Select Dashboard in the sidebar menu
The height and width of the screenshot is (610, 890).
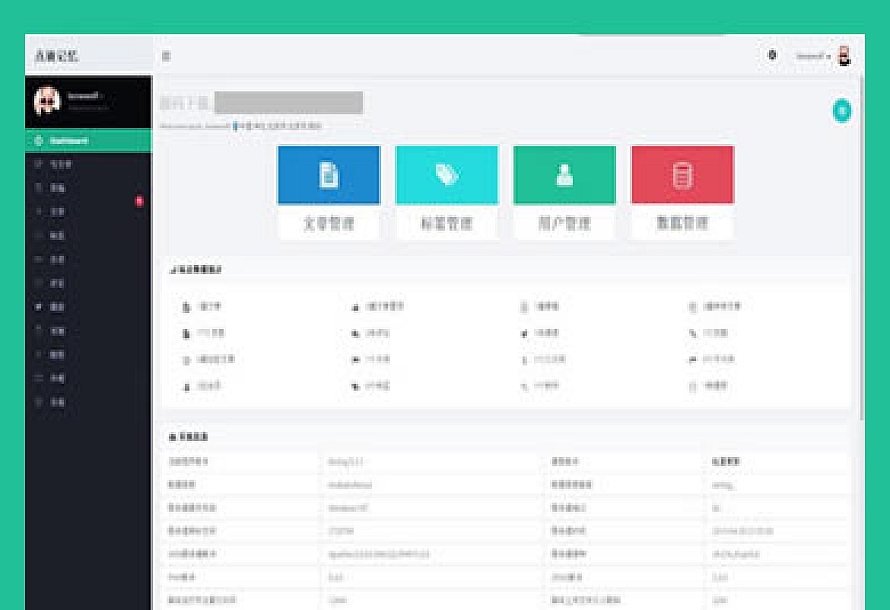click(68, 141)
